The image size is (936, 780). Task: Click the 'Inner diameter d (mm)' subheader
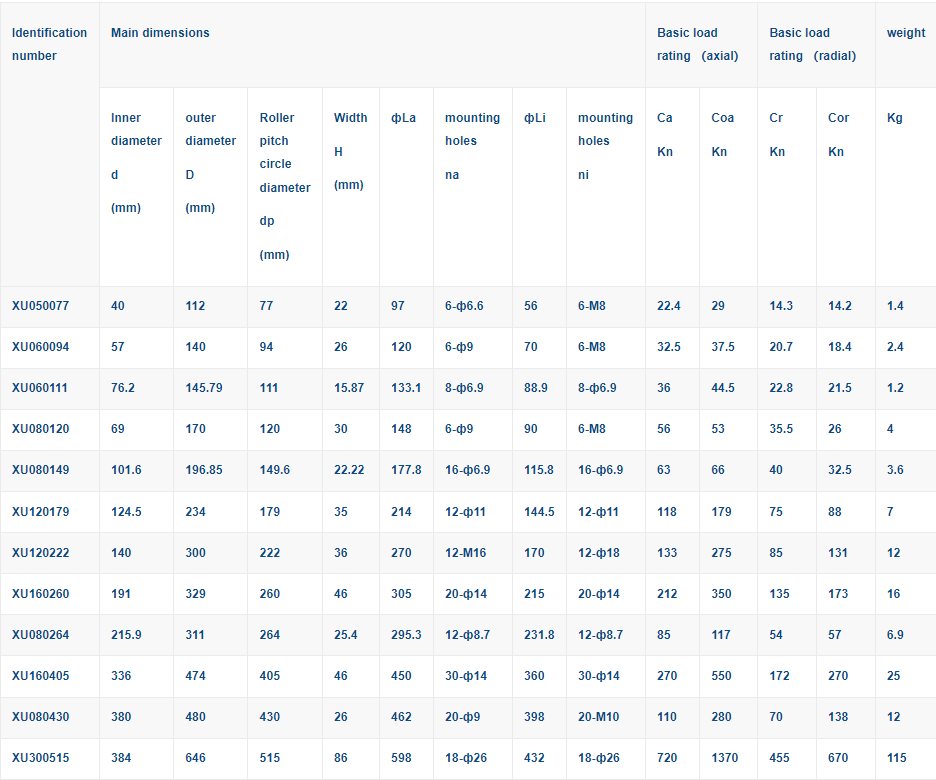(x=135, y=162)
